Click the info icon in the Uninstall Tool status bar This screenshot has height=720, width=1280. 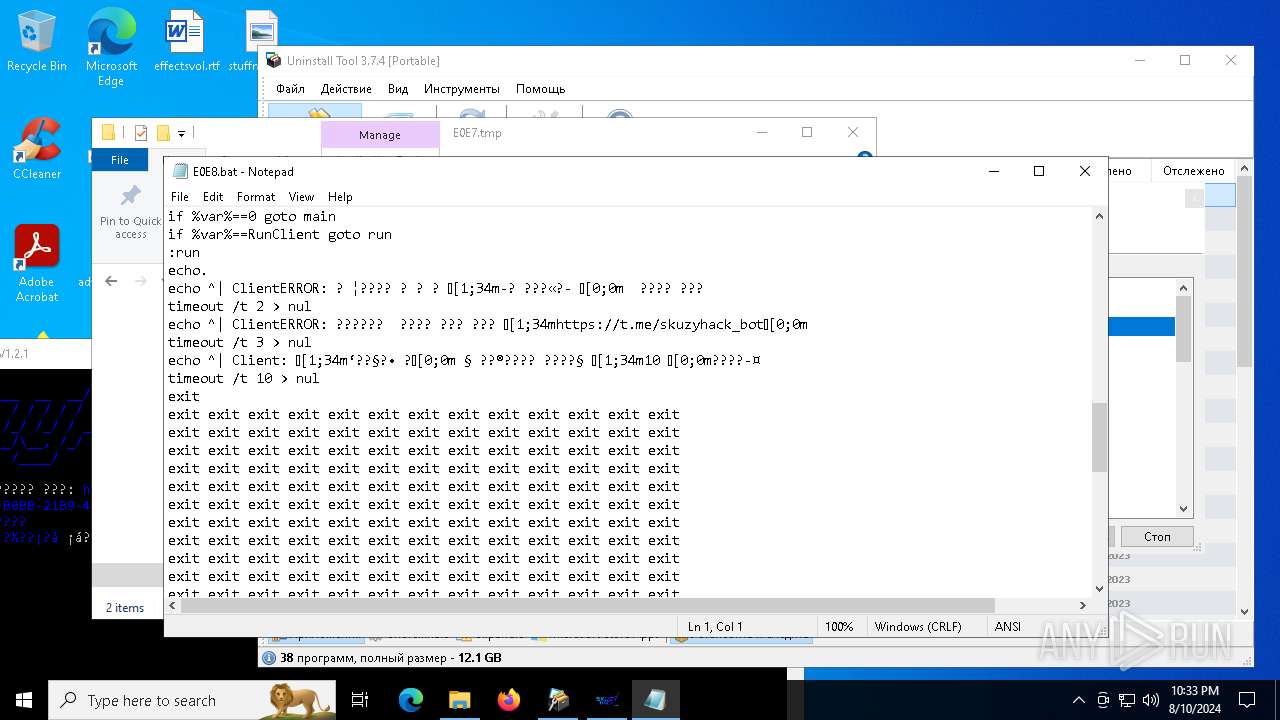269,658
